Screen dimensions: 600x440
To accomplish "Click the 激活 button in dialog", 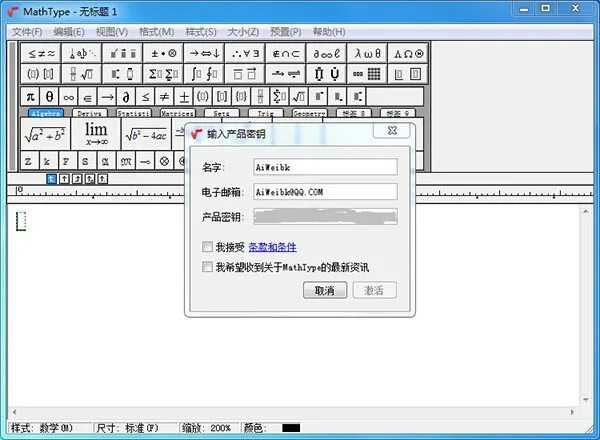I will point(374,290).
